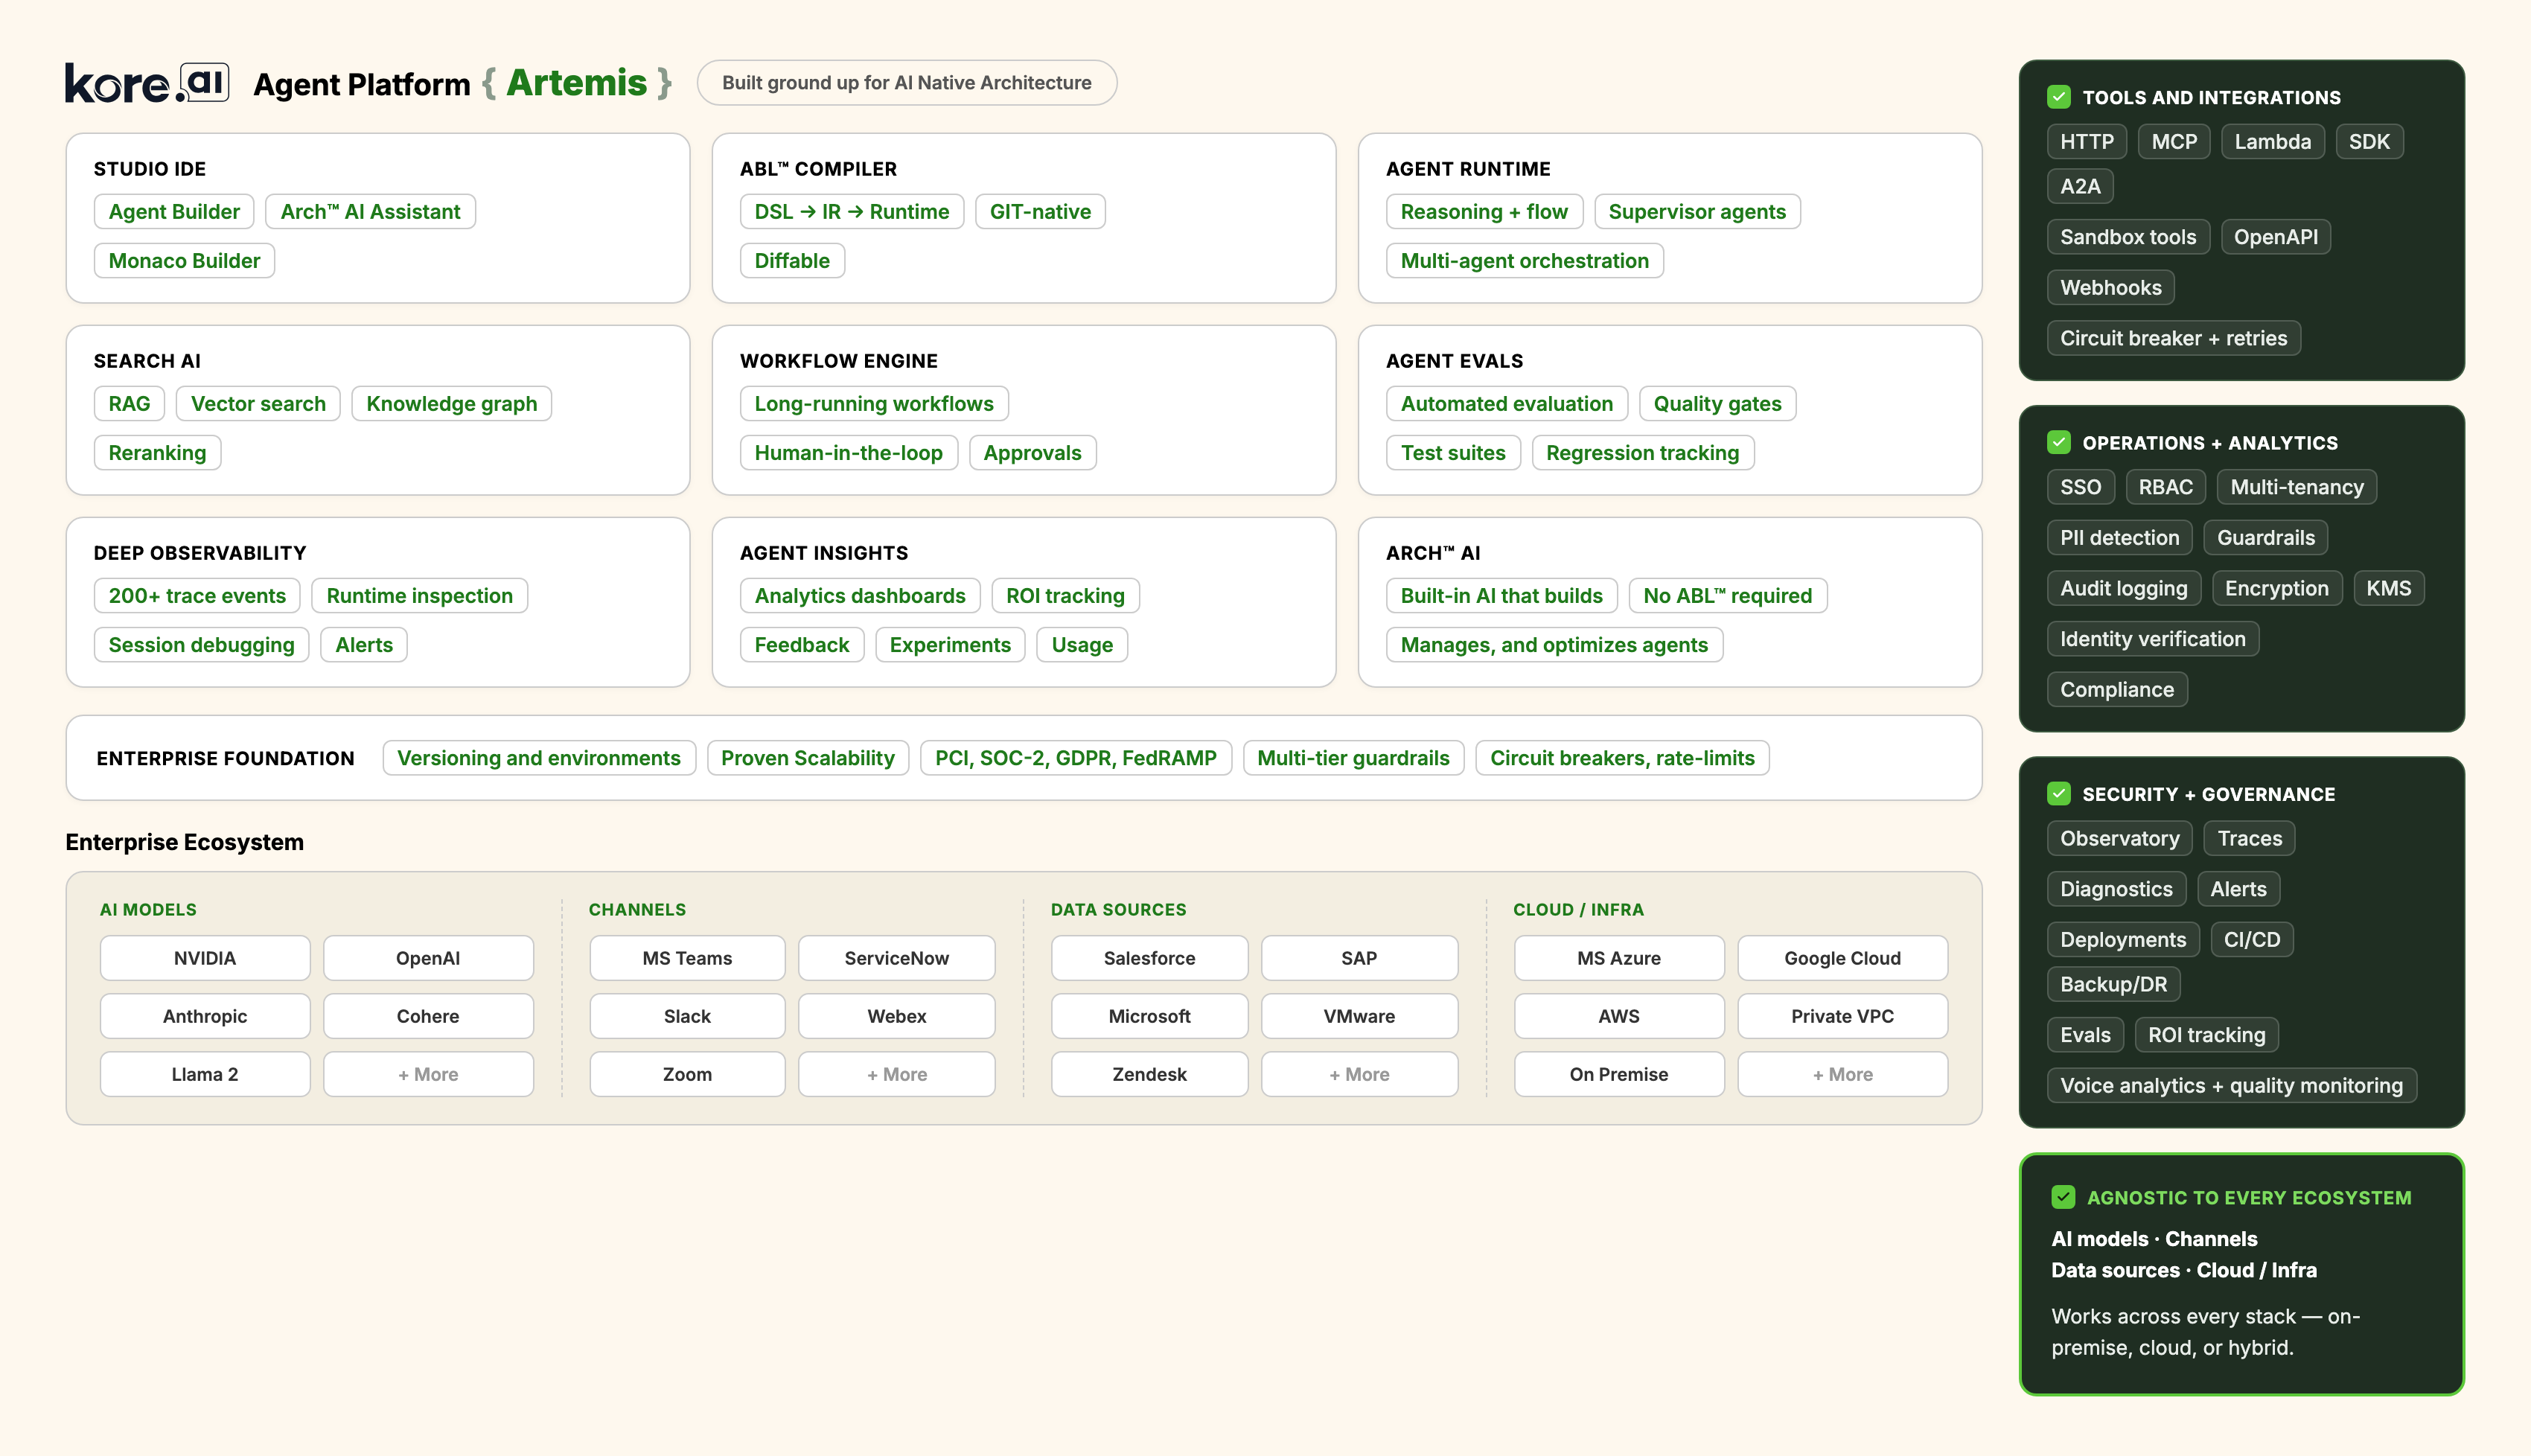2531x1456 pixels.
Task: Select the Arch AI Assistant chip
Action: pyautogui.click(x=370, y=212)
